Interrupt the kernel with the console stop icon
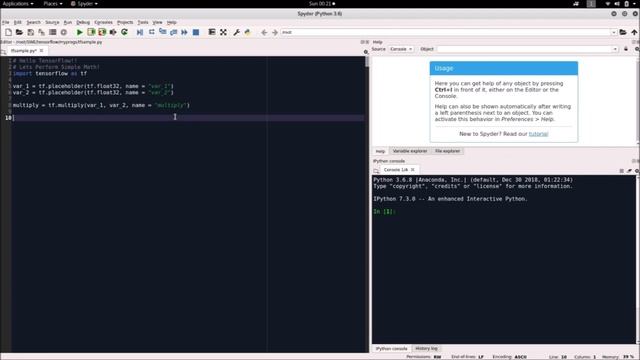640x360 pixels. point(621,171)
